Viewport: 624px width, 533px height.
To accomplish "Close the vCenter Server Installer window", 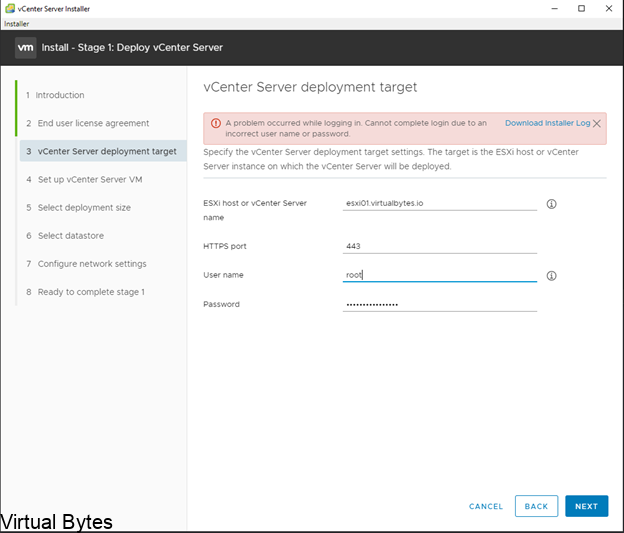I will coord(609,8).
